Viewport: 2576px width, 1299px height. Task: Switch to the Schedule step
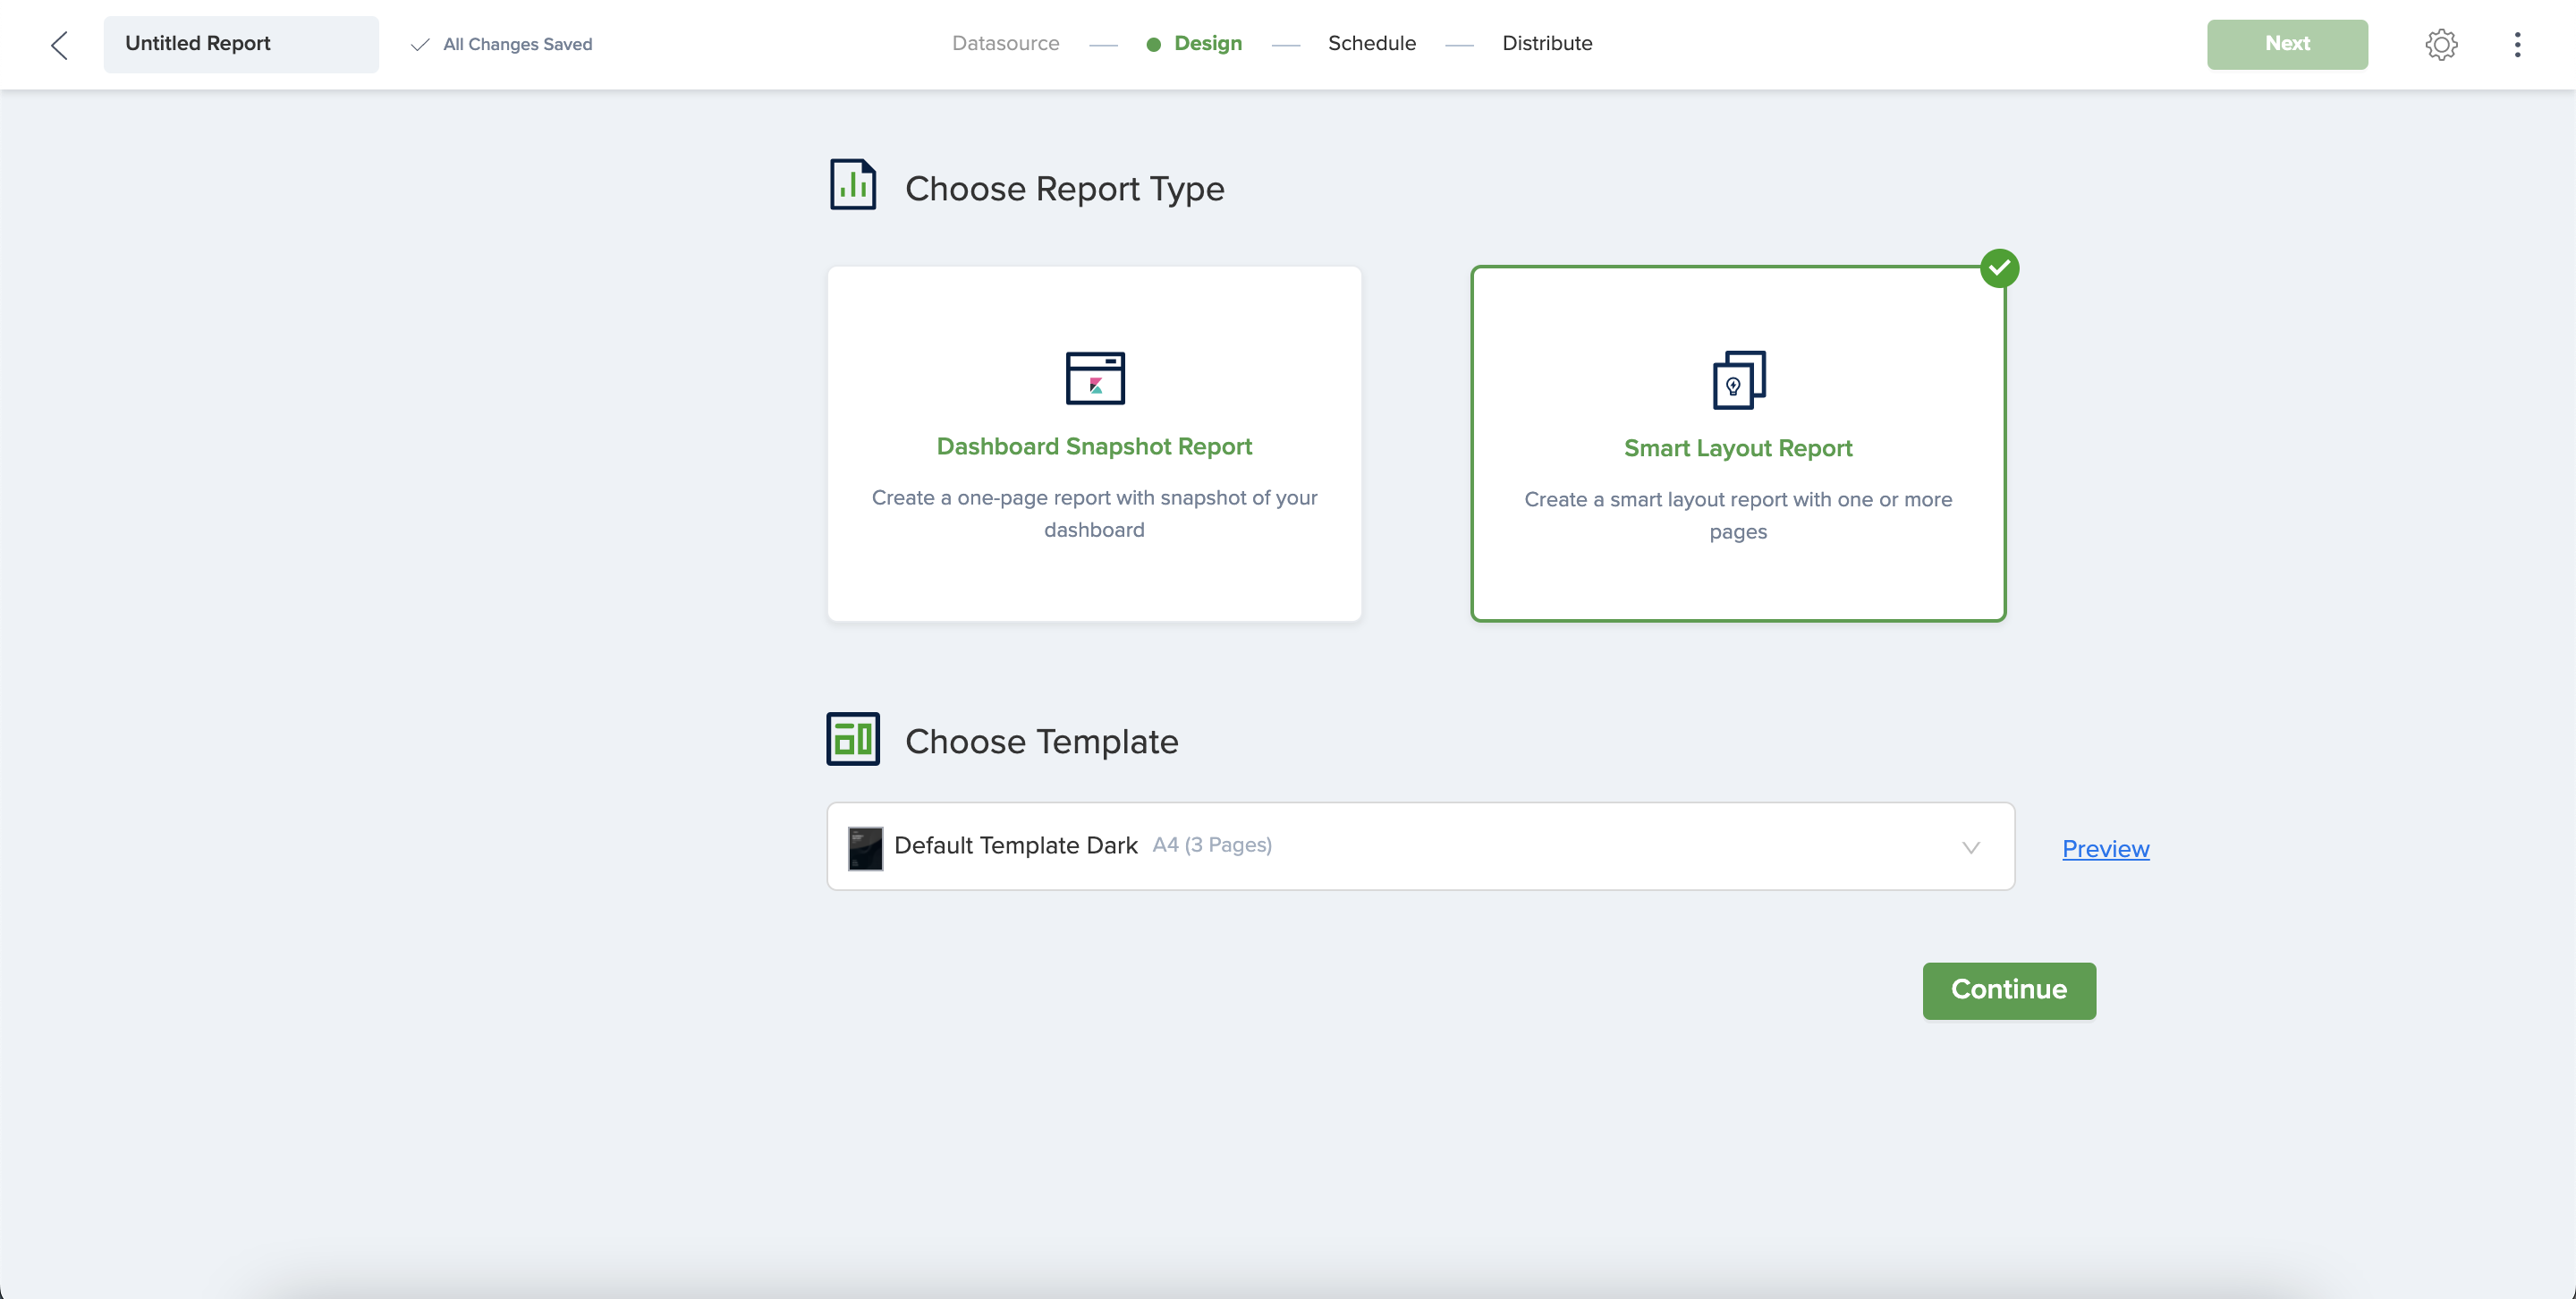(1371, 44)
